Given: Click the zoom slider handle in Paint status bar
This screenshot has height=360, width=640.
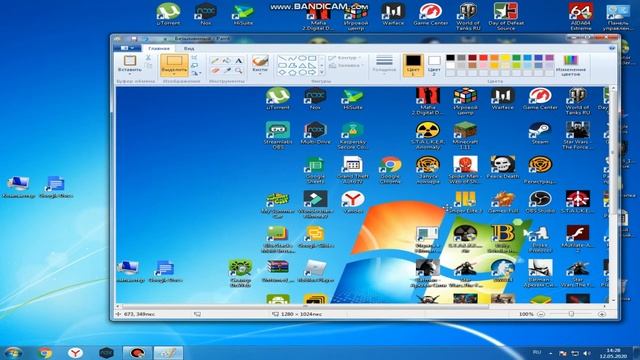Looking at the screenshot, I should [571, 314].
